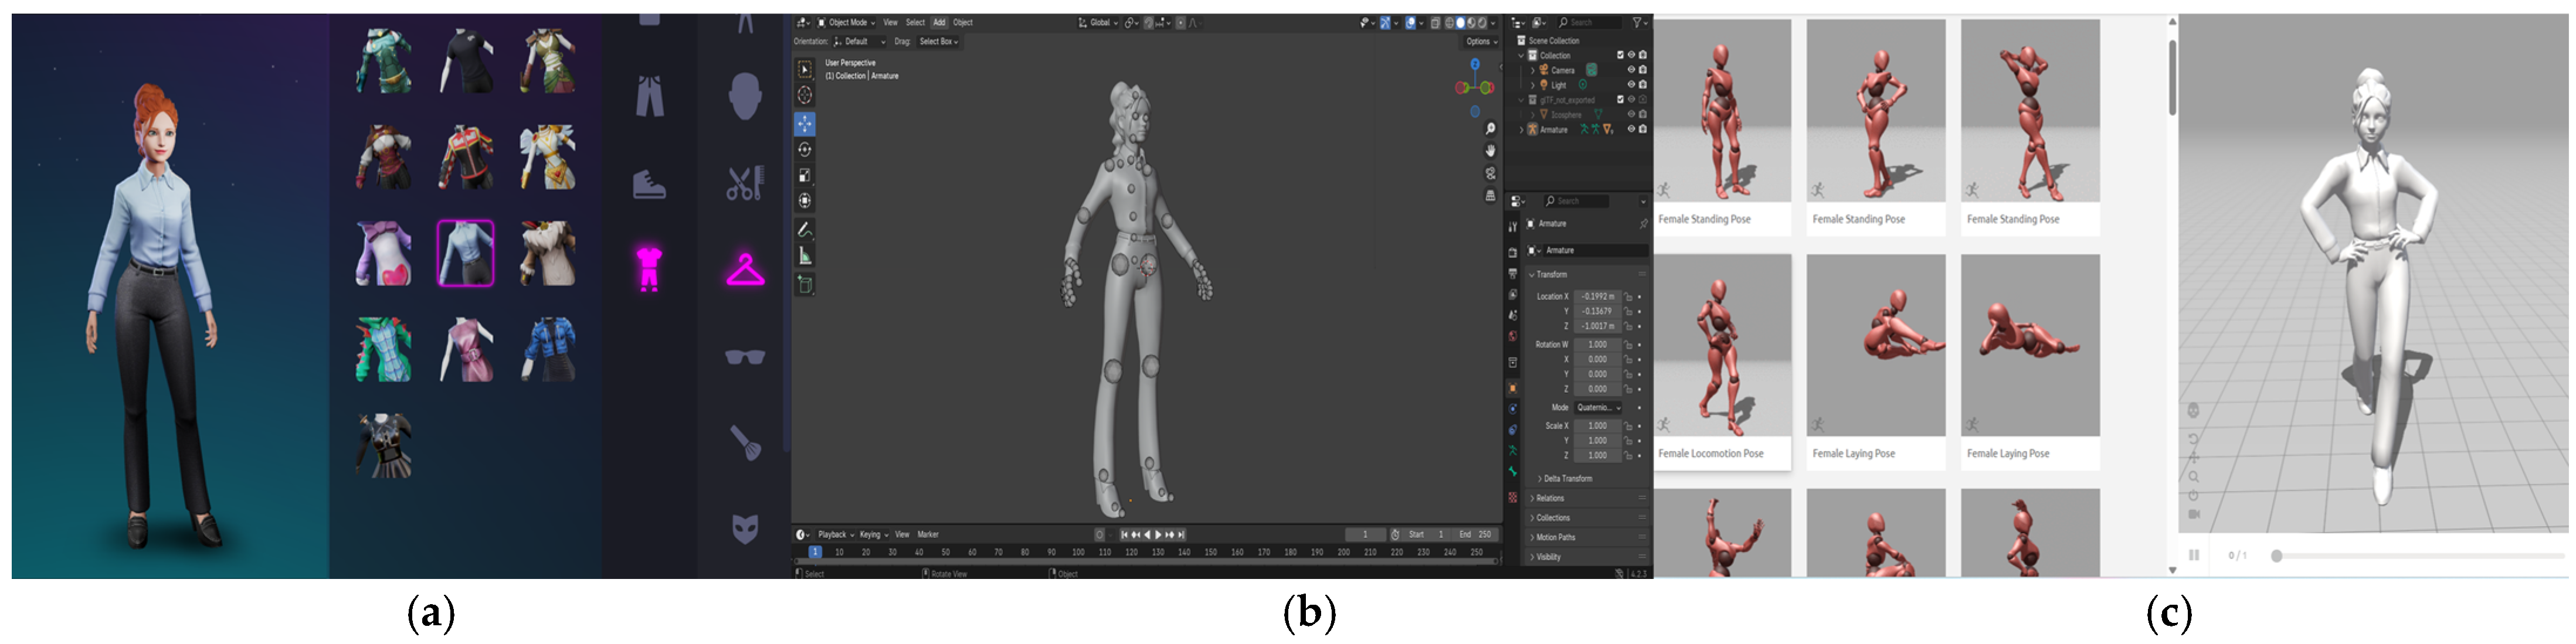Image resolution: width=2576 pixels, height=644 pixels.
Task: Click the Options button in viewport
Action: click(x=1481, y=42)
